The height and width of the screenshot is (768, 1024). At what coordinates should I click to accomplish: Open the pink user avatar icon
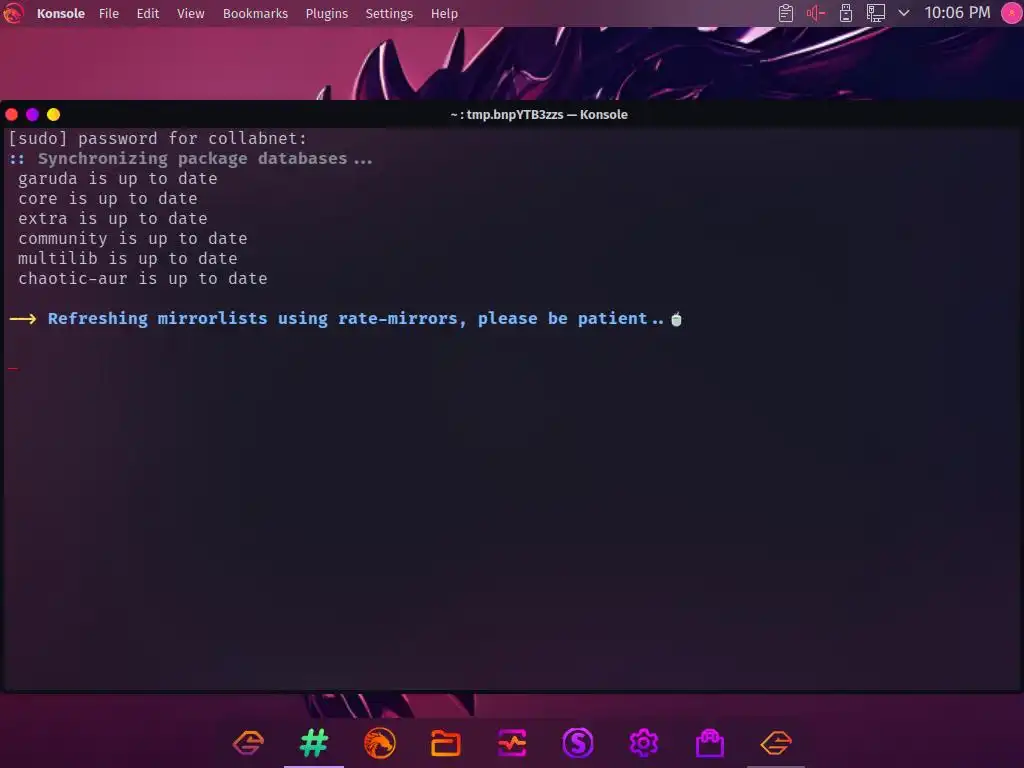point(1012,13)
